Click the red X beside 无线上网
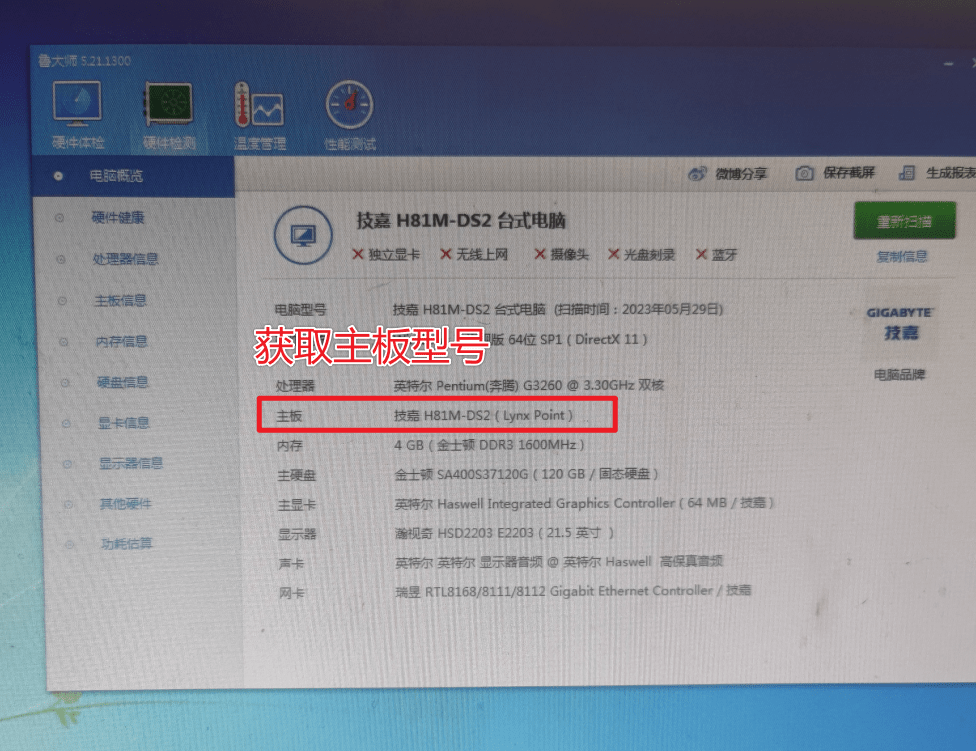976x751 pixels. click(446, 254)
